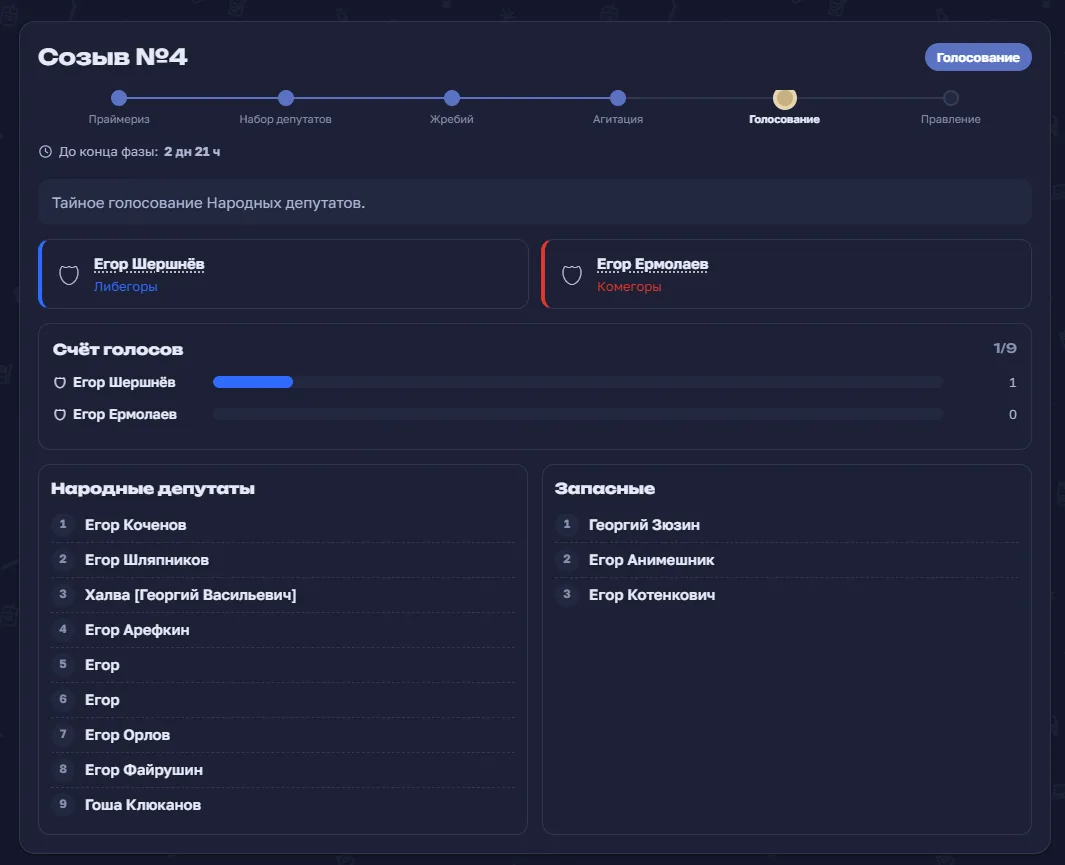The height and width of the screenshot is (865, 1065).
Task: Select the Правление phase circle
Action: coord(951,98)
